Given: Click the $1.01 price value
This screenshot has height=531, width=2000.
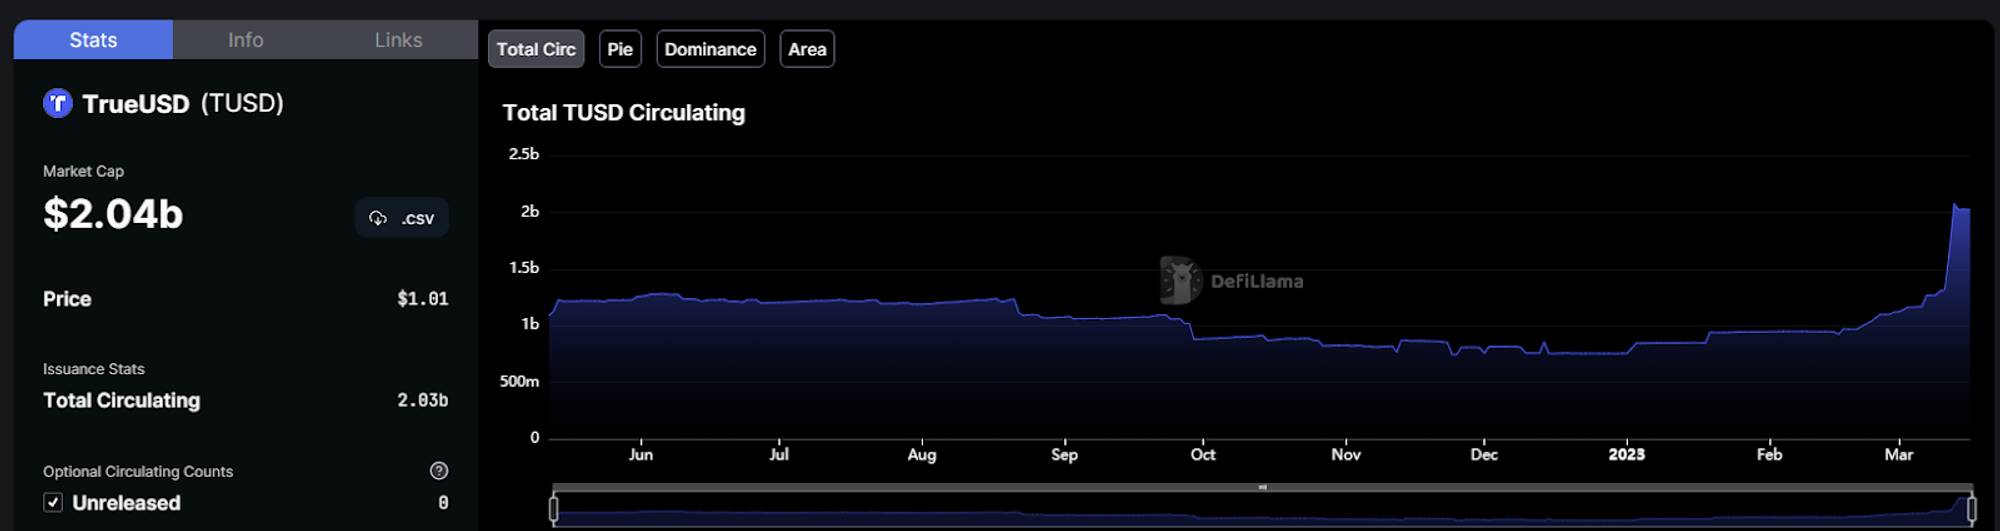Looking at the screenshot, I should 423,299.
